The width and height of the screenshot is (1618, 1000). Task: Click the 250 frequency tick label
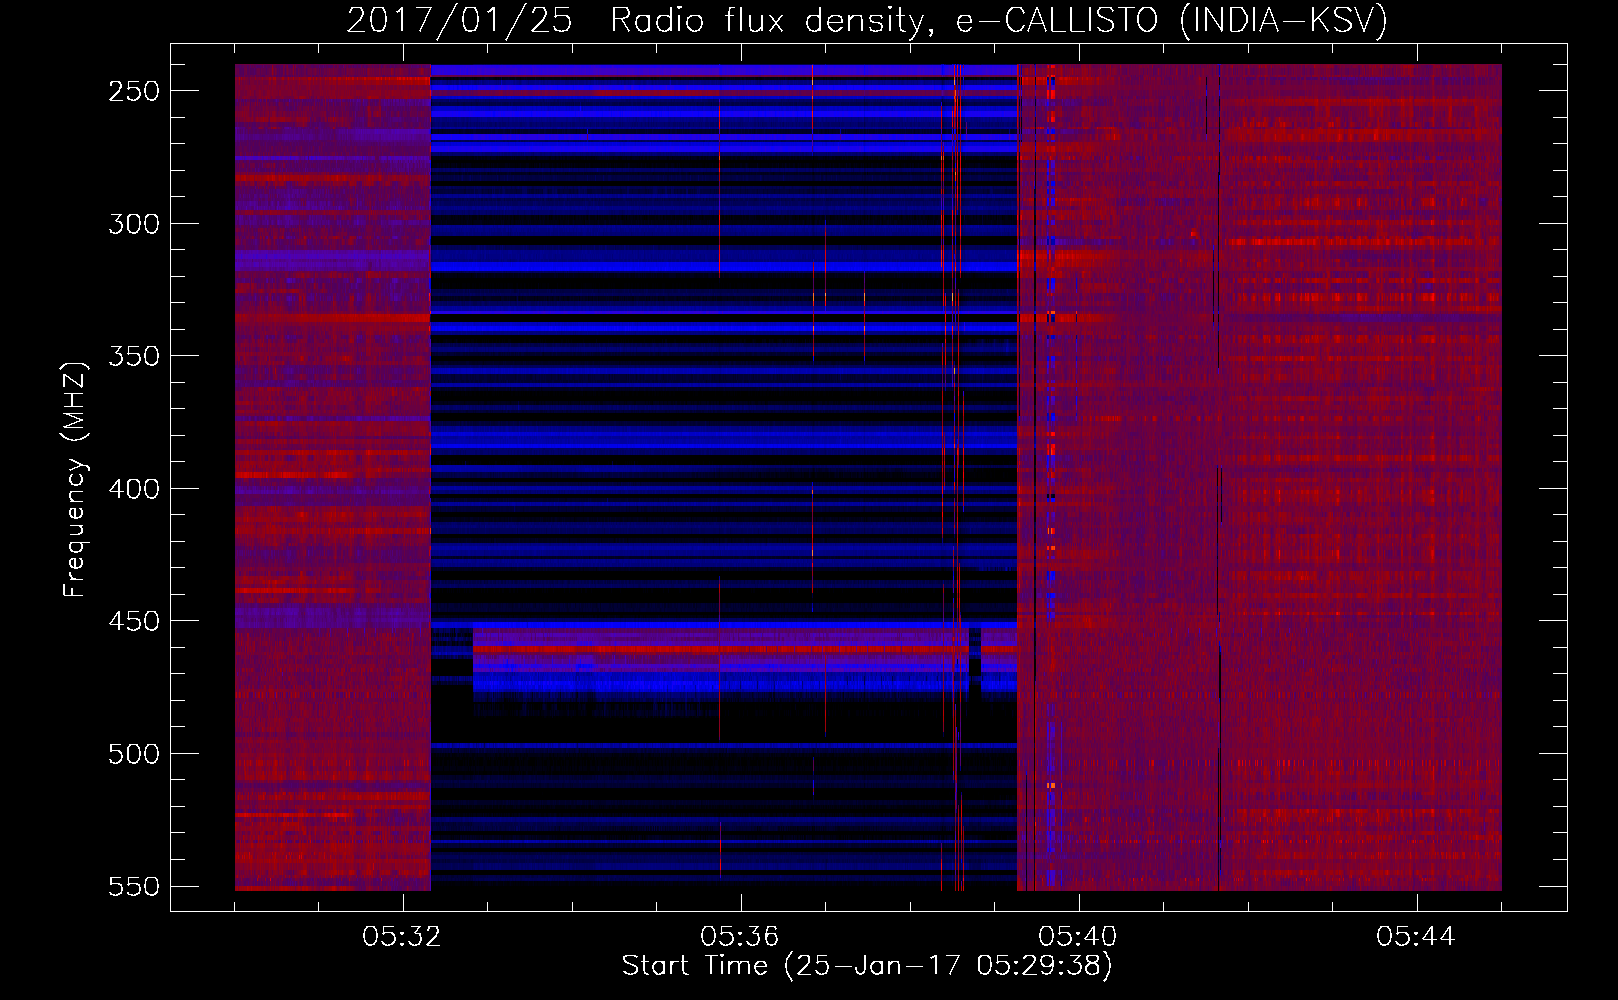coord(134,91)
